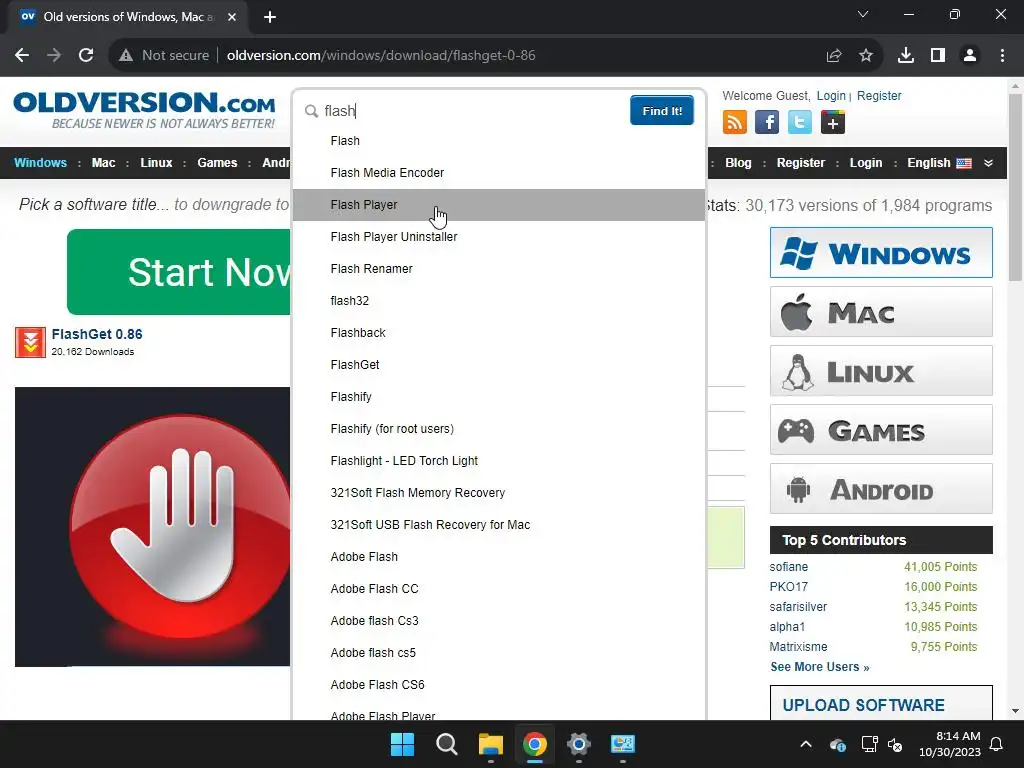Screen dimensions: 1024x768
Task: Click the Linux platform banner button
Action: [x=881, y=371]
